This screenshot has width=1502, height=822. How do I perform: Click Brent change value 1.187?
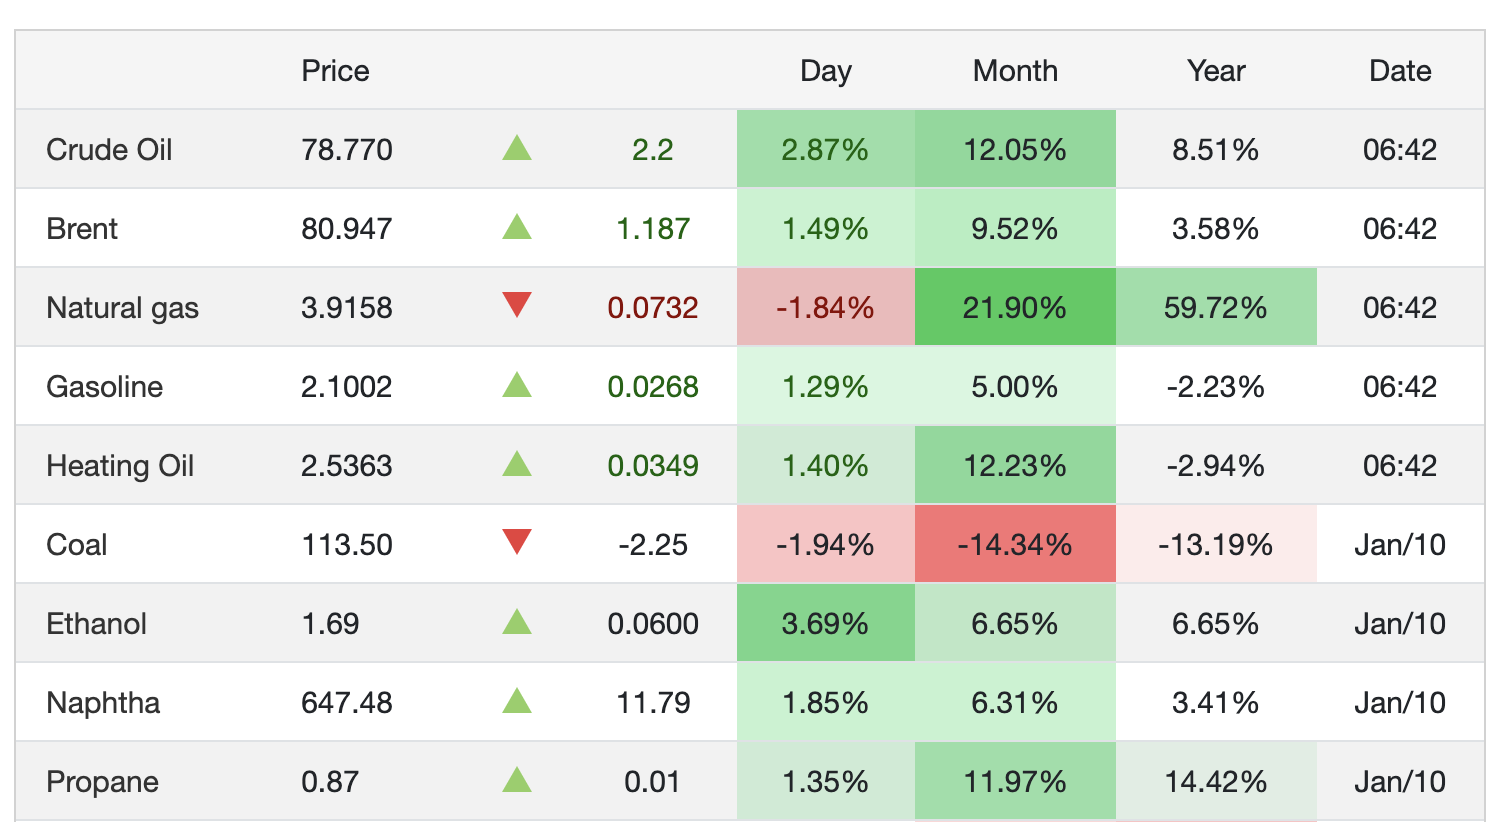pyautogui.click(x=653, y=229)
